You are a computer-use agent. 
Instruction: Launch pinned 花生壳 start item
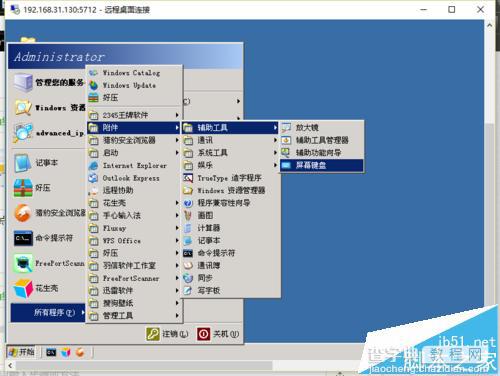click(49, 288)
